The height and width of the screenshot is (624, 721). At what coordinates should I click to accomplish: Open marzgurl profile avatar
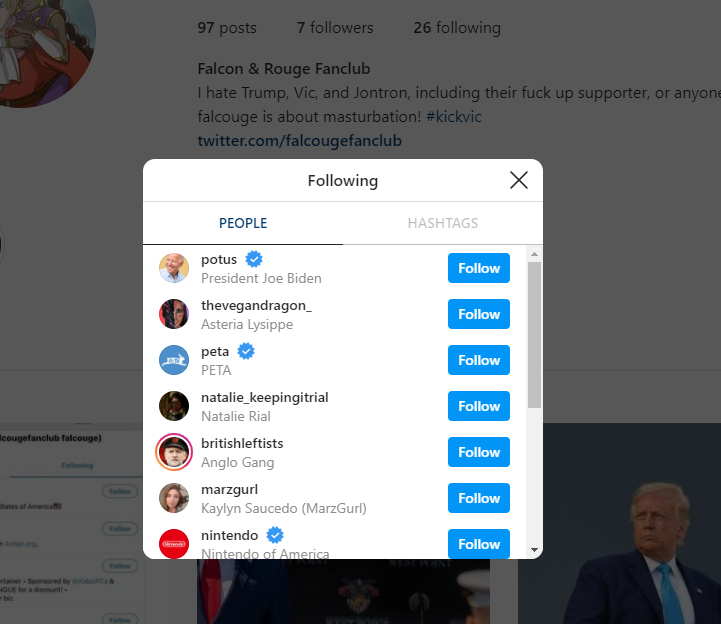[x=174, y=498]
